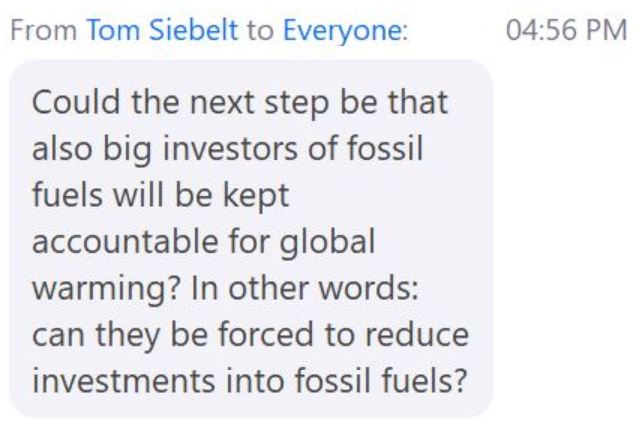
Task: Click the 04:56 PM message timestamp
Action: tap(566, 30)
